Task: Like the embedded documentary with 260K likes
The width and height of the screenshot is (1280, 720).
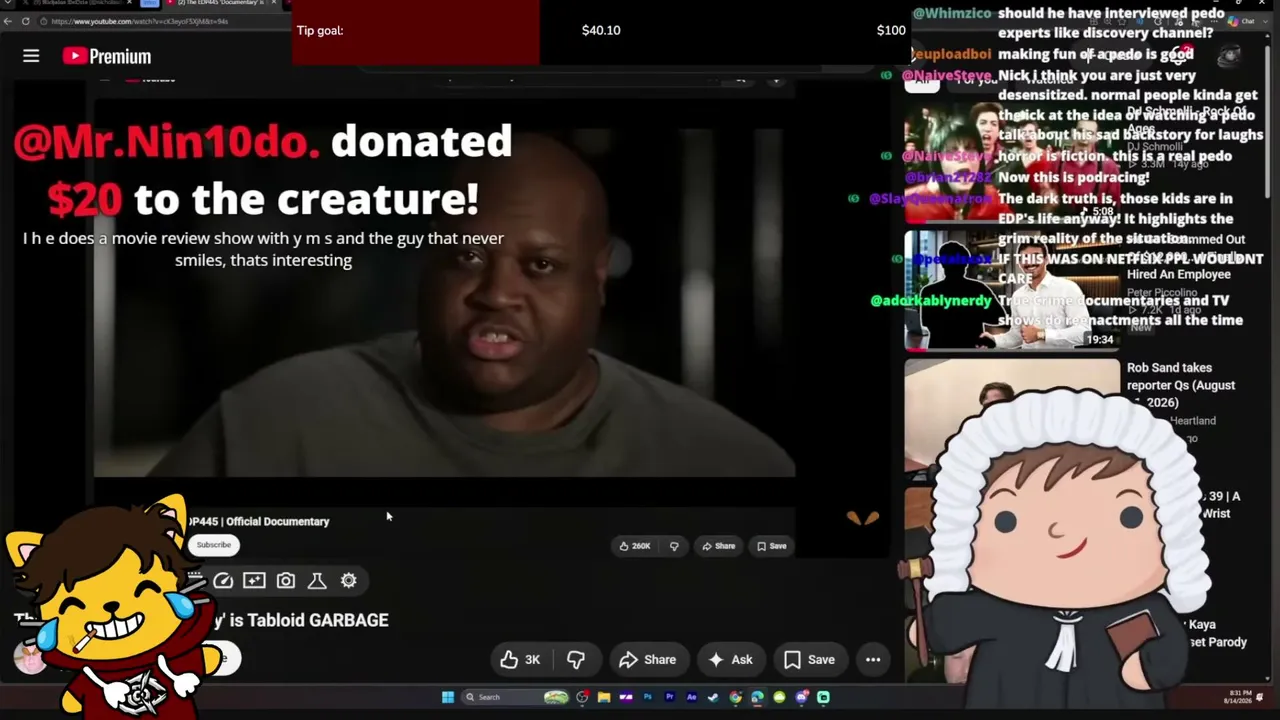Action: (x=635, y=546)
